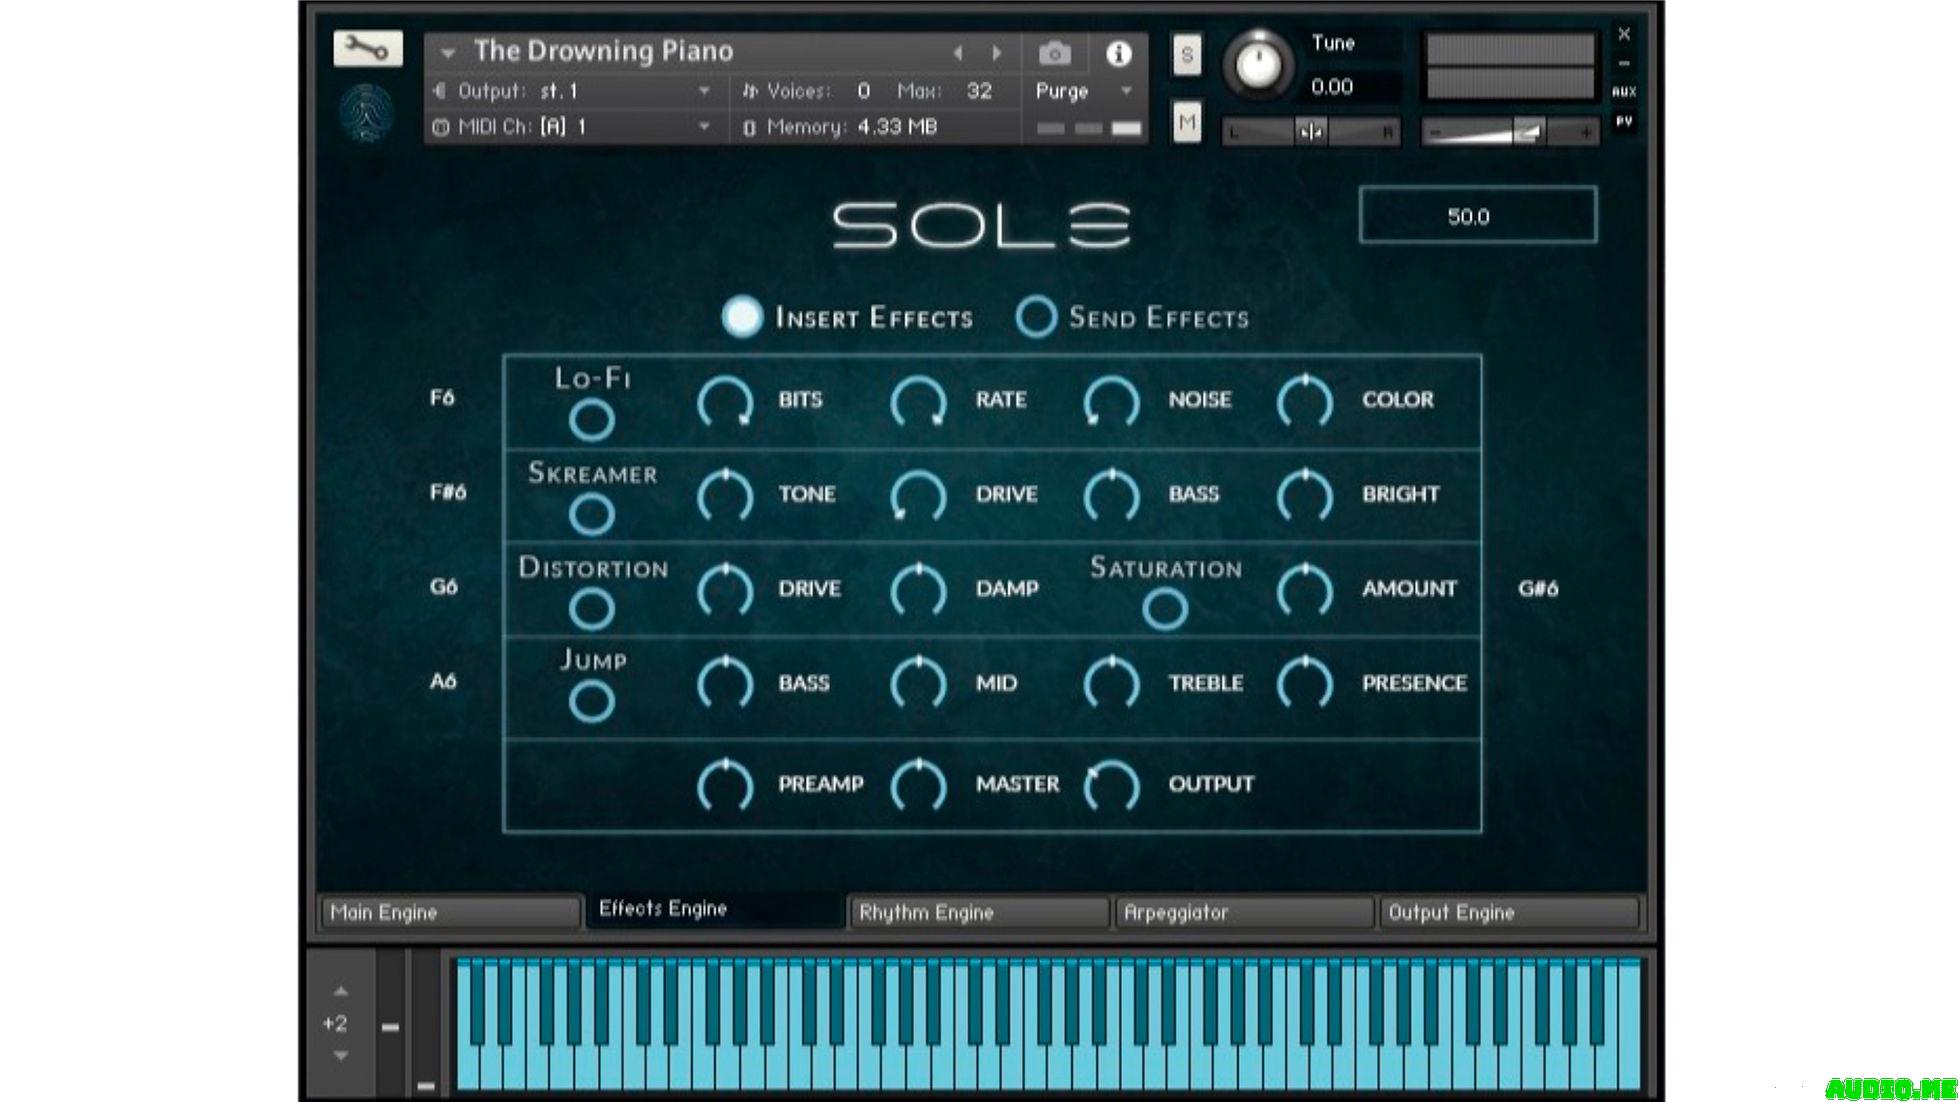Mute the instrument with M button
Viewport: 1960px width, 1102px height.
(x=1186, y=123)
